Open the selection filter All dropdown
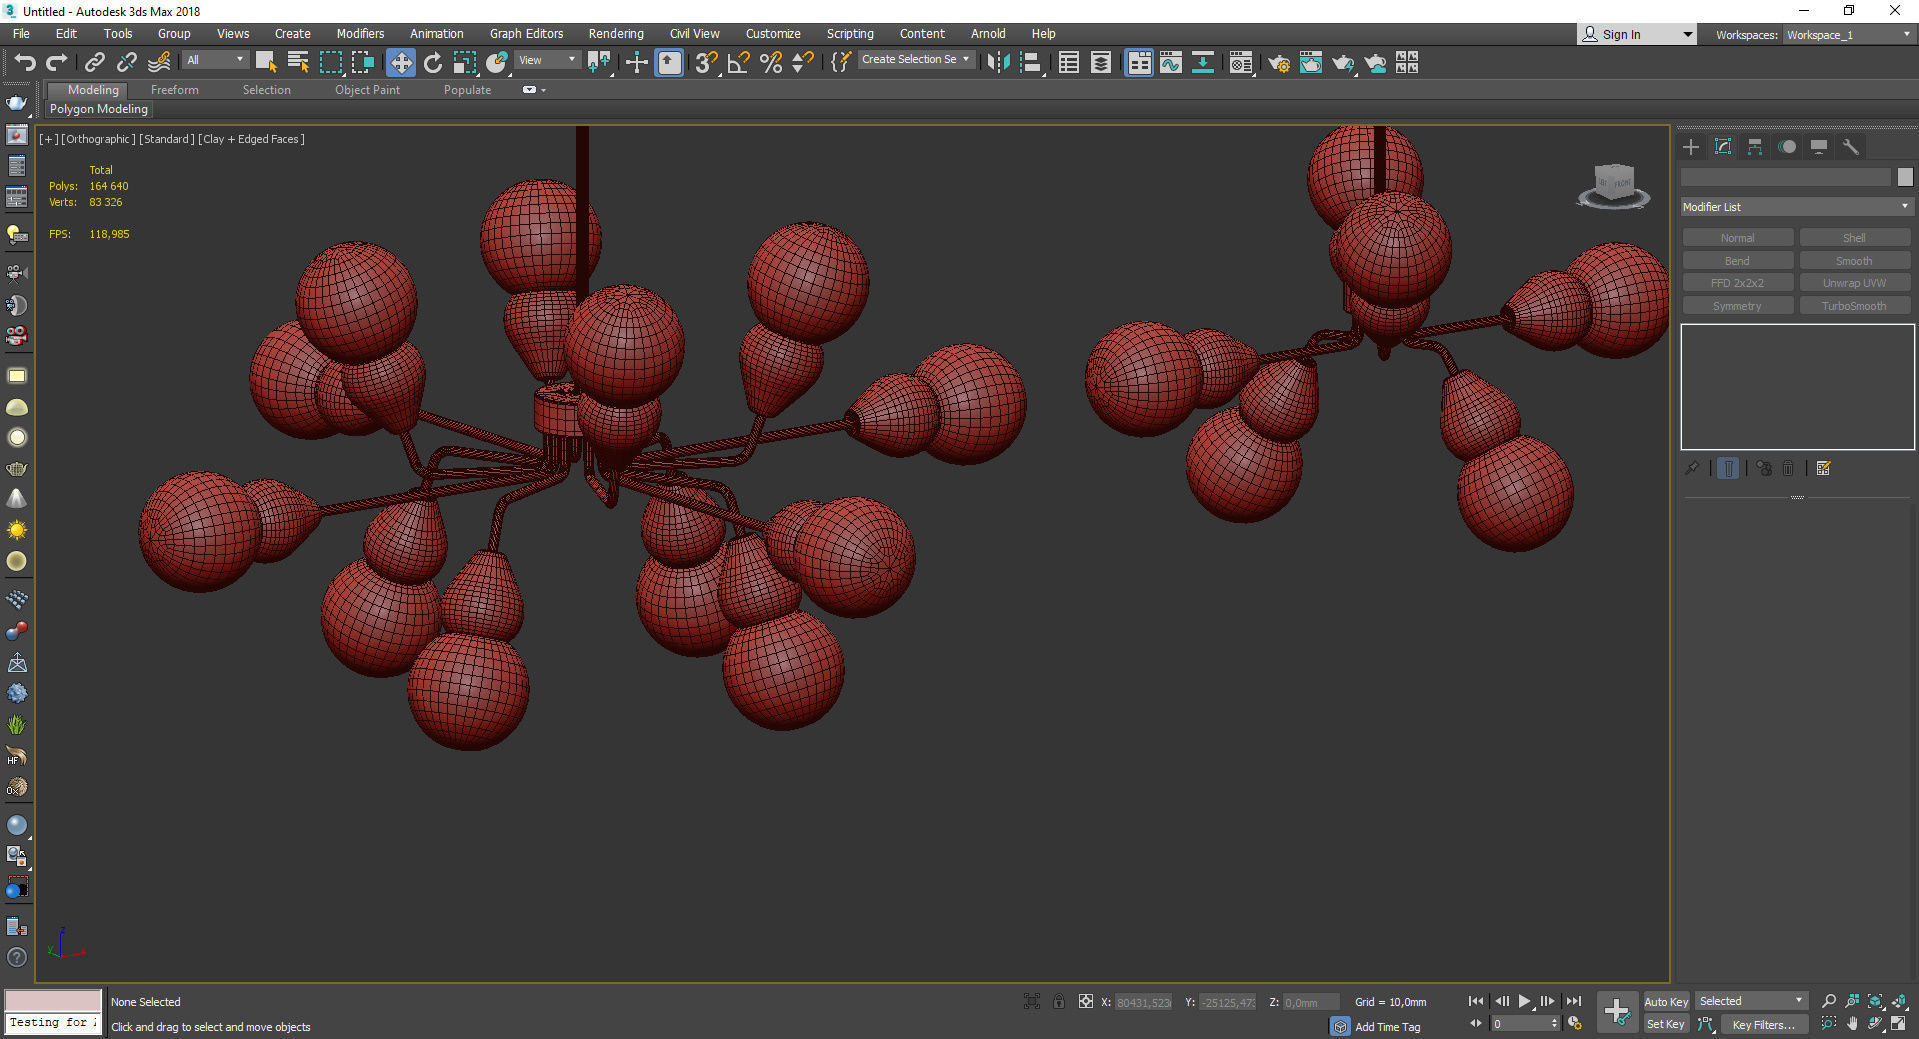 (x=215, y=60)
